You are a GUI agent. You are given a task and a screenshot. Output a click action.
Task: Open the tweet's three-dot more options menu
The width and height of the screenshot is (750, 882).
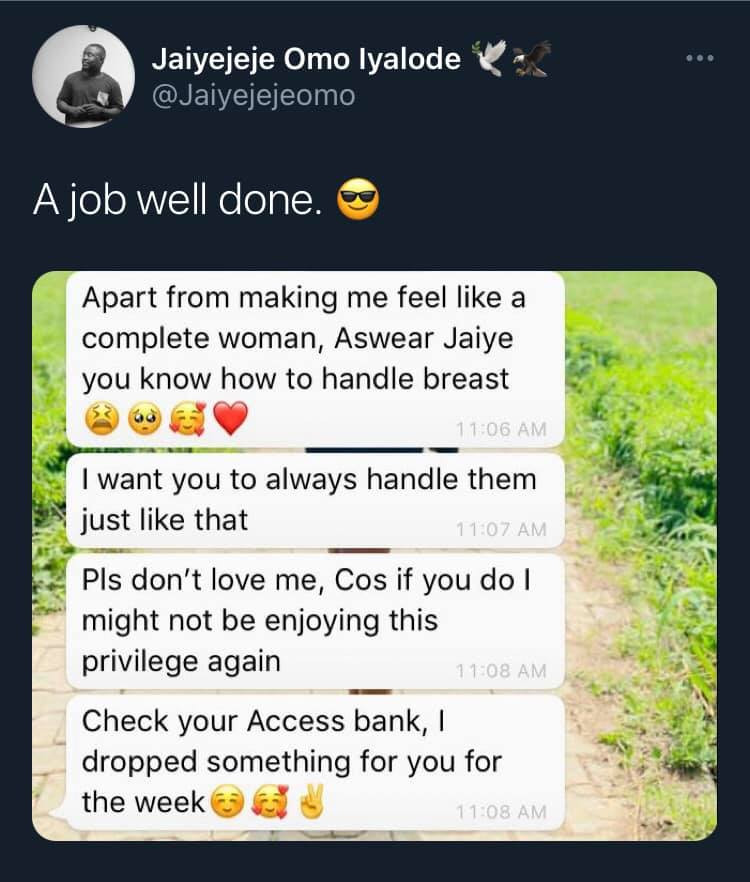pos(699,59)
